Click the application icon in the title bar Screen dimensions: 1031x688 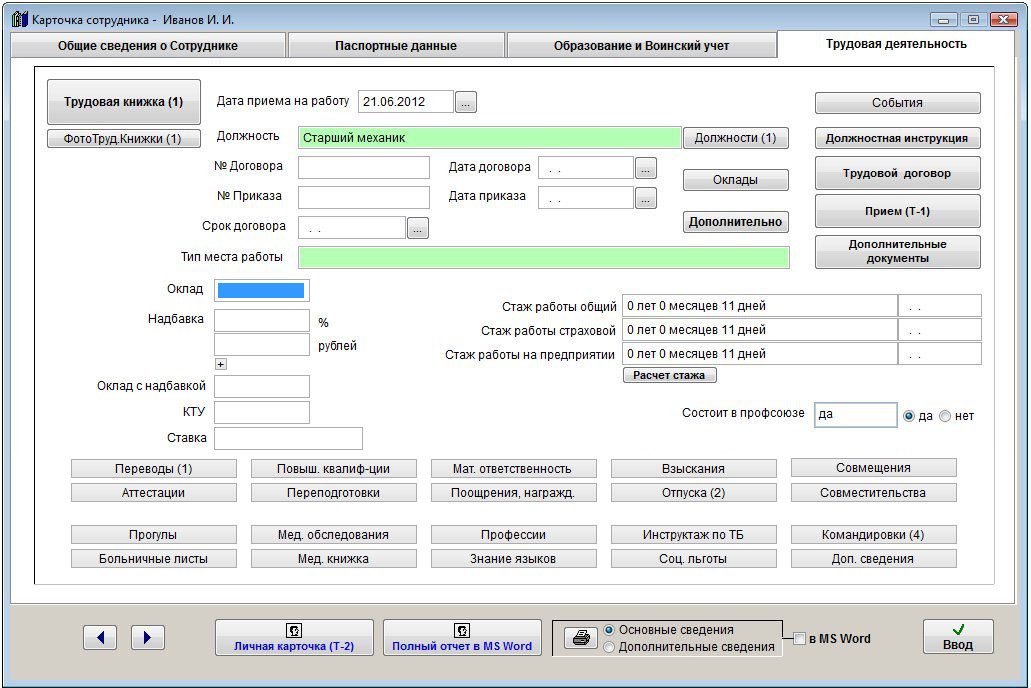coord(19,19)
